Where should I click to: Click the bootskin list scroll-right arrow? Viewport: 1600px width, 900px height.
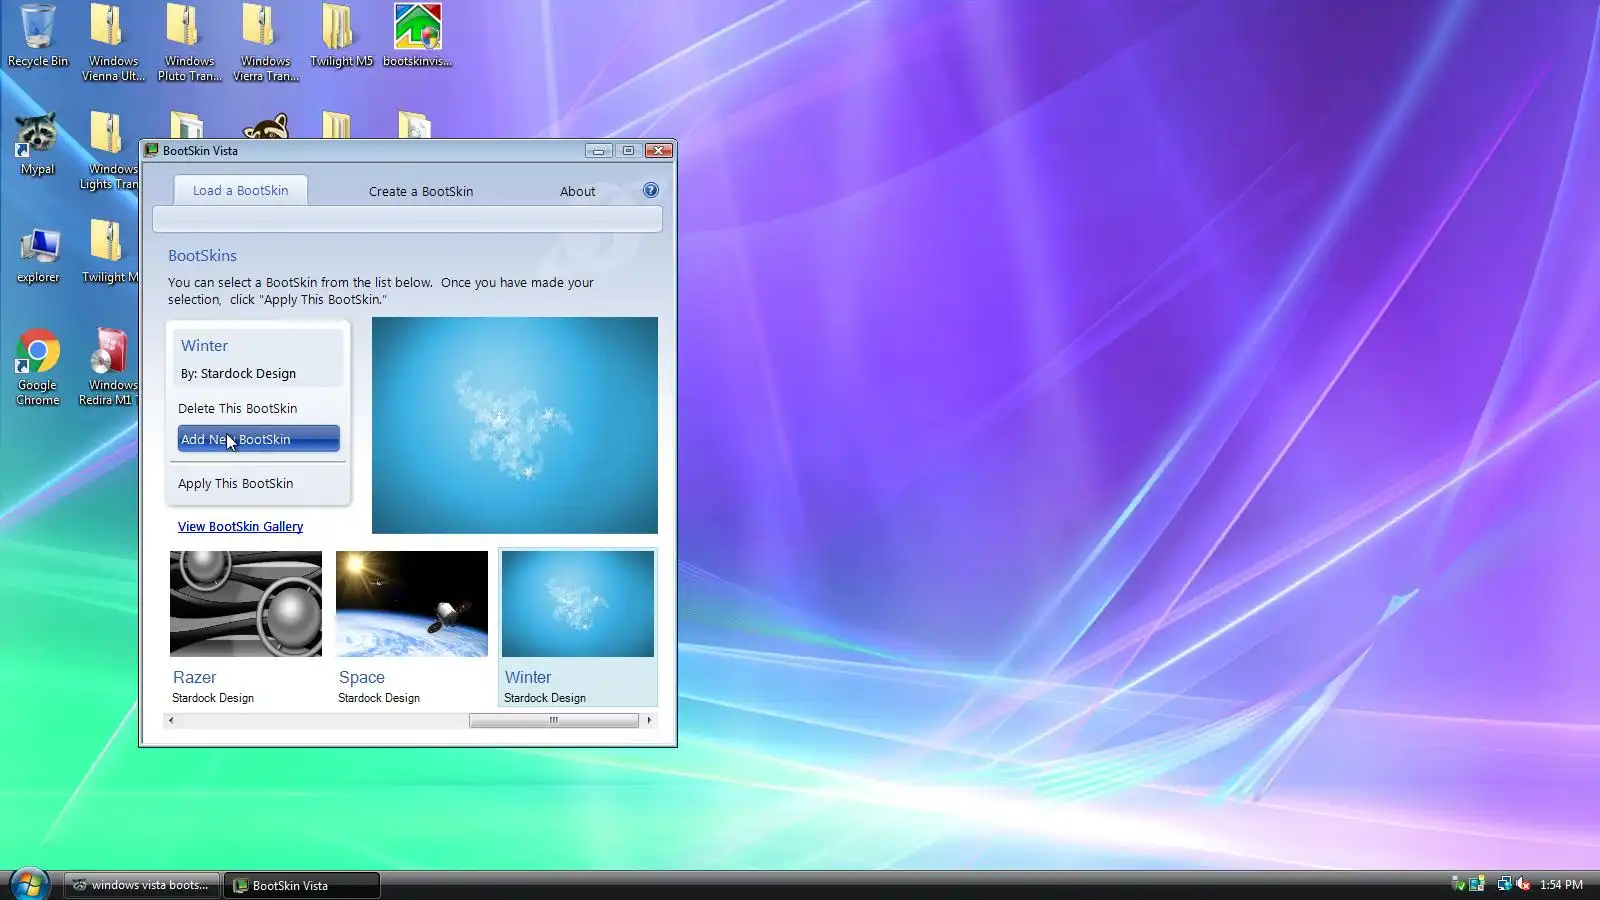coord(649,720)
